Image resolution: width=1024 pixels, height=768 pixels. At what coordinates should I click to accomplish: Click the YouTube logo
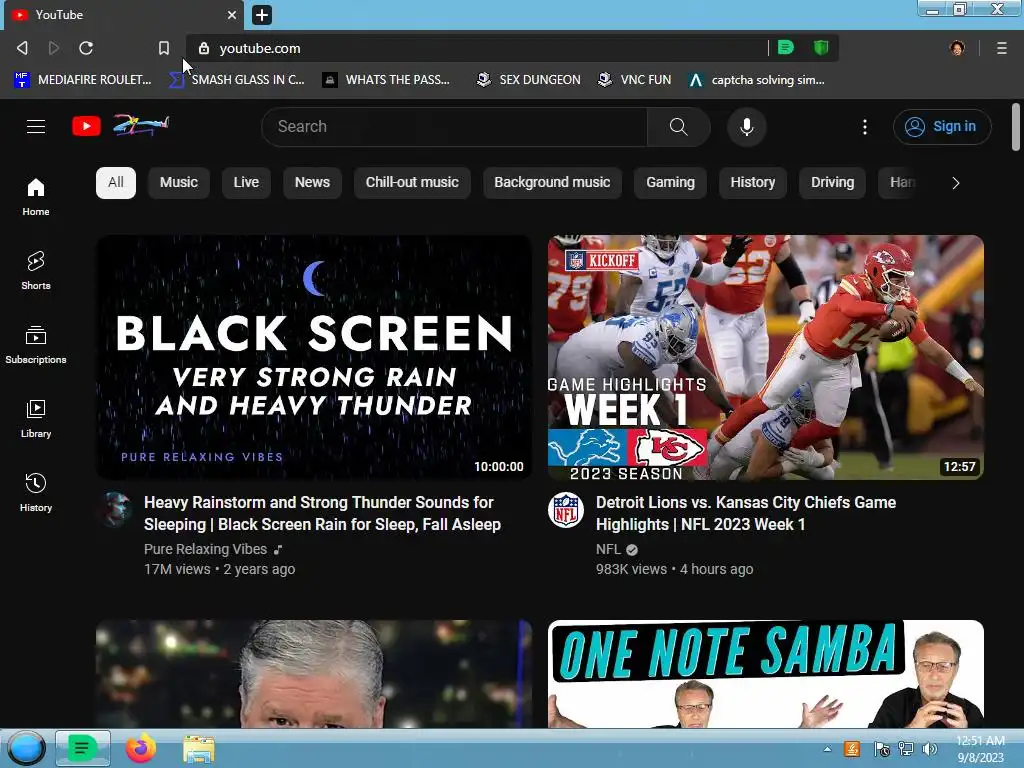121,125
